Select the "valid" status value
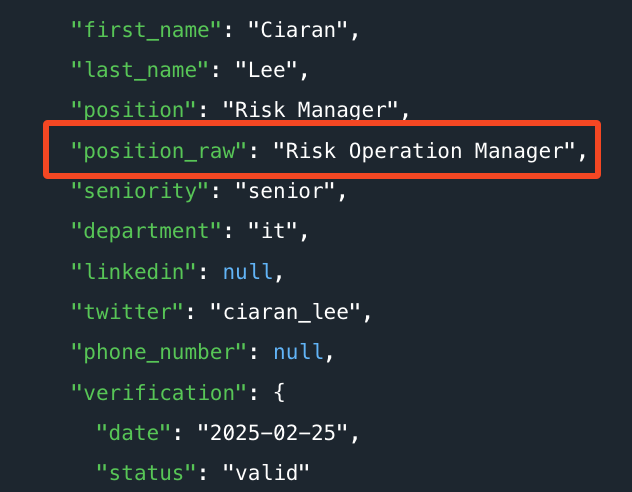This screenshot has width=632, height=492. coord(266,473)
